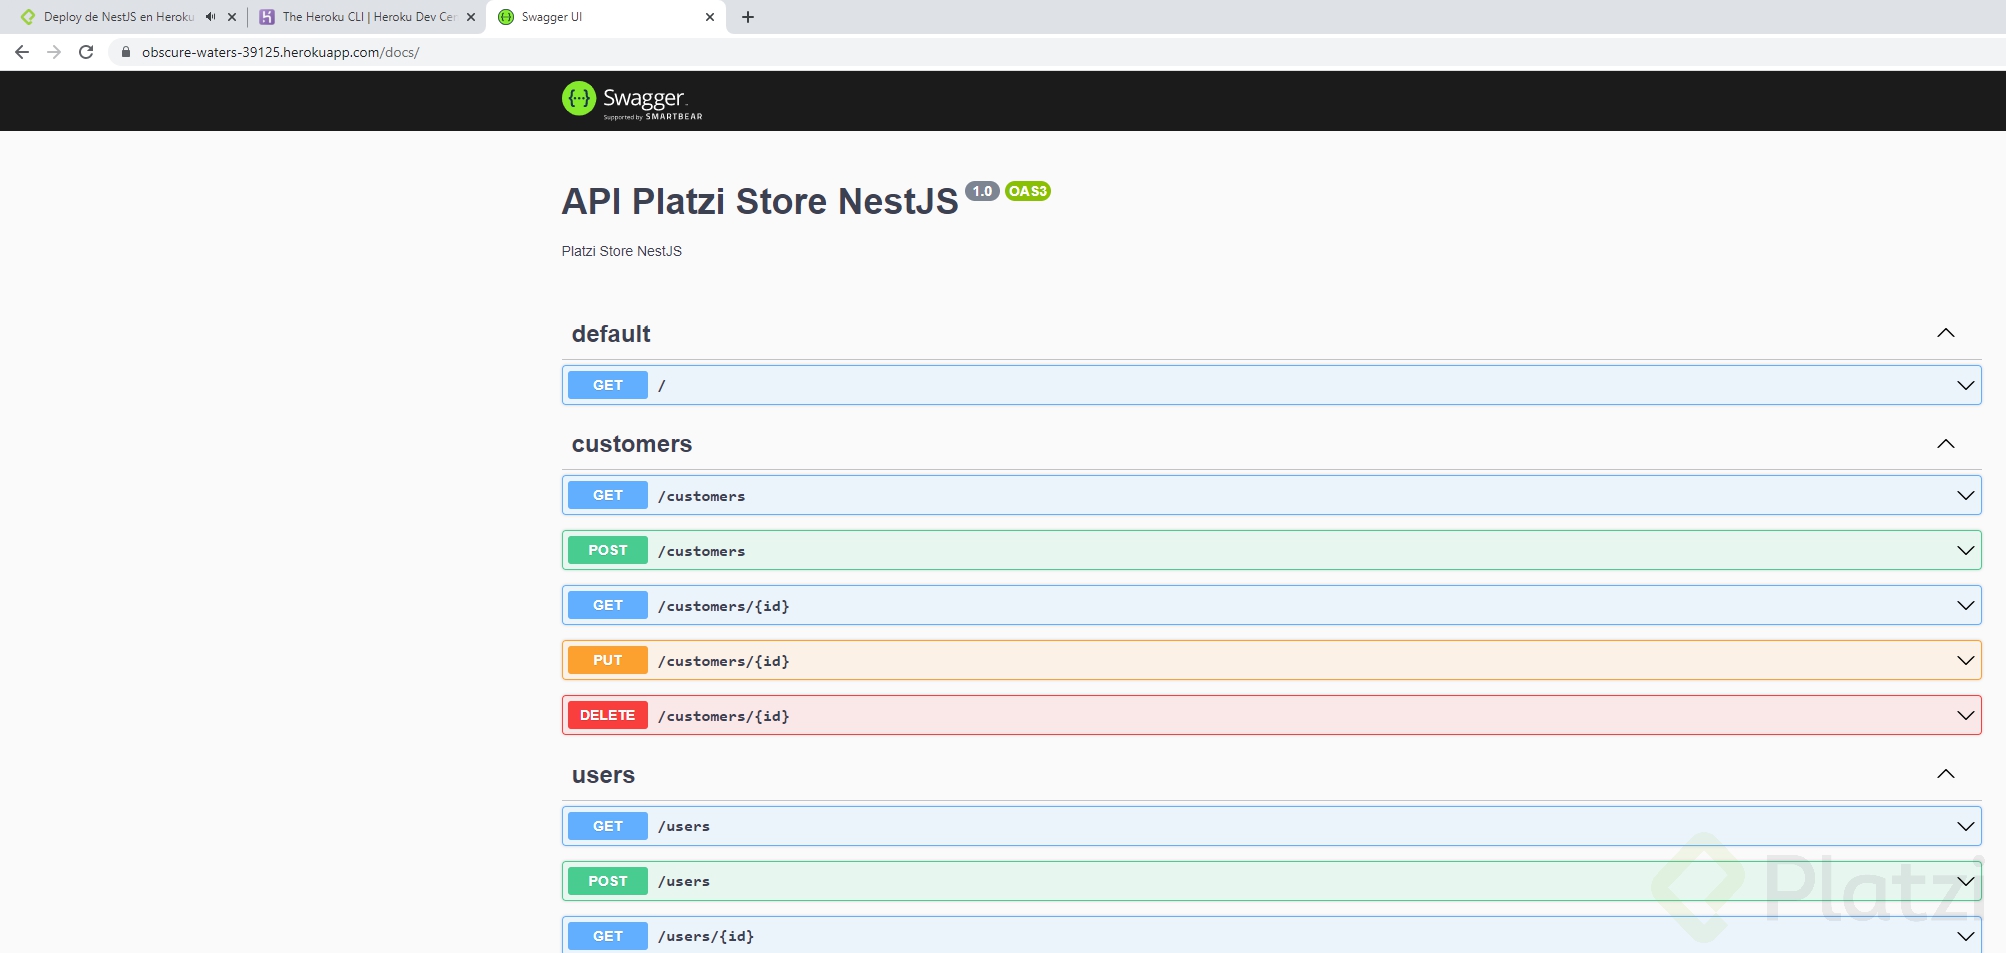Click the Heroku favicon on its tab
Screen dimensions: 2006x953
(267, 16)
